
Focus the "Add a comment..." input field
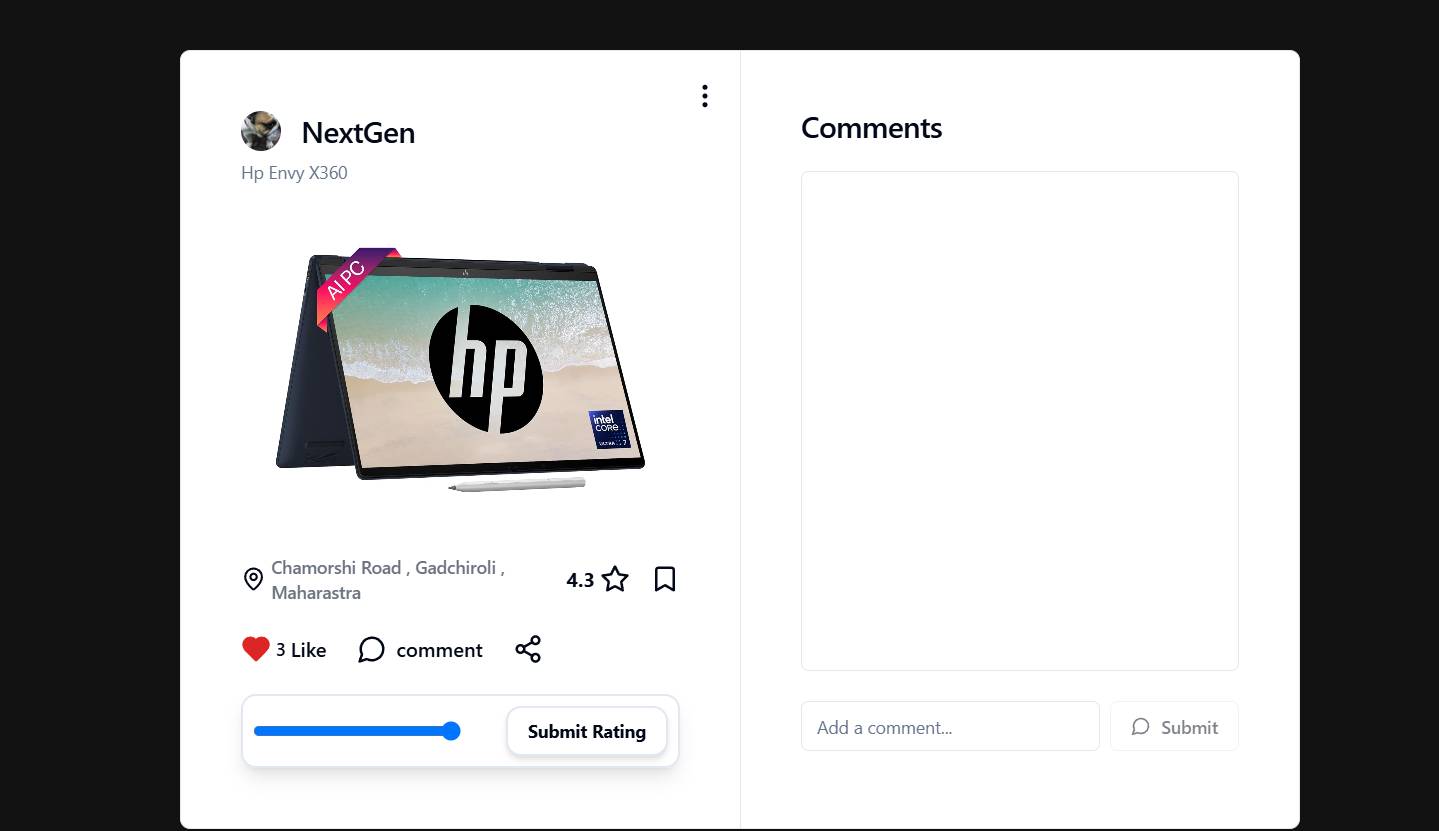coord(949,727)
